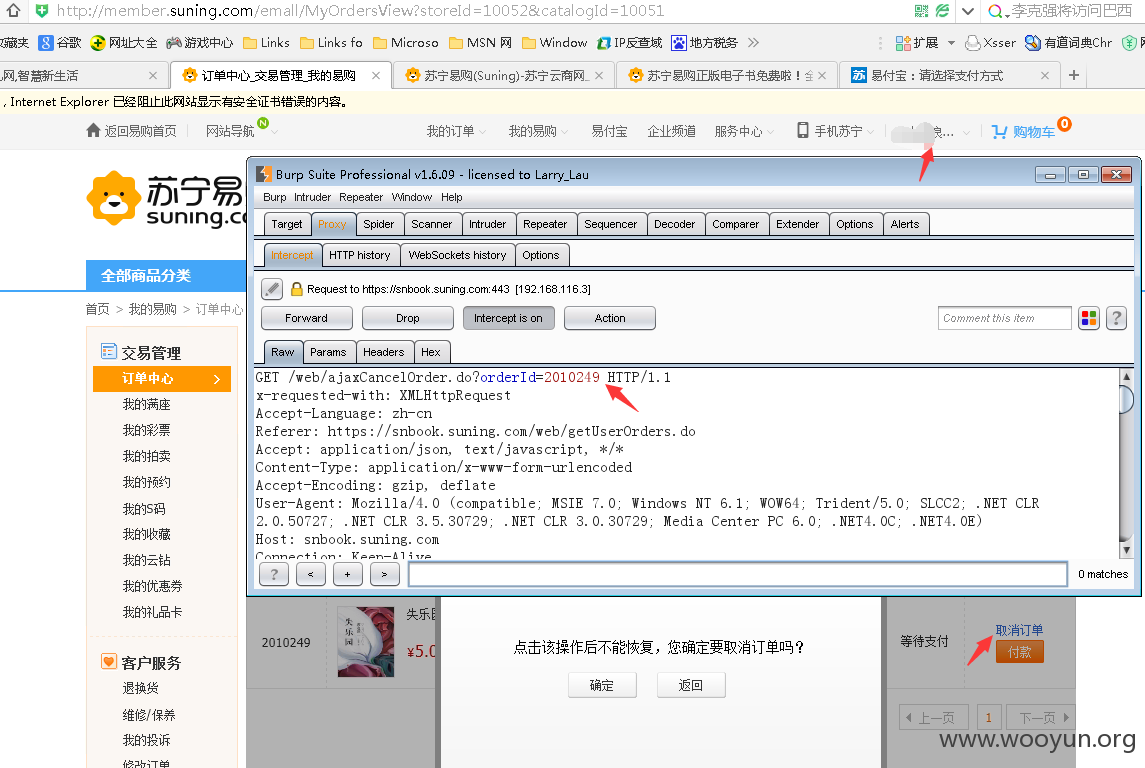Expand the 网站导航 dropdown
This screenshot has height=768, width=1145.
274,133
